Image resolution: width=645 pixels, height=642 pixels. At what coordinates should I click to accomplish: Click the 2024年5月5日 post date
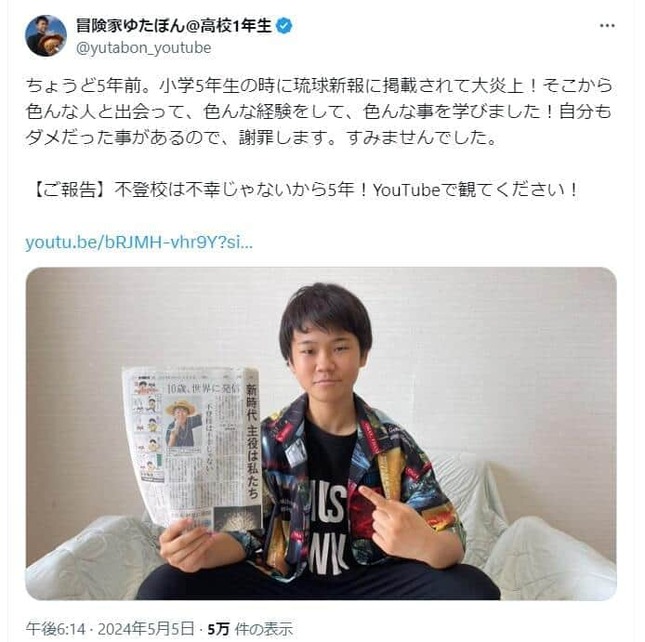[x=146, y=629]
